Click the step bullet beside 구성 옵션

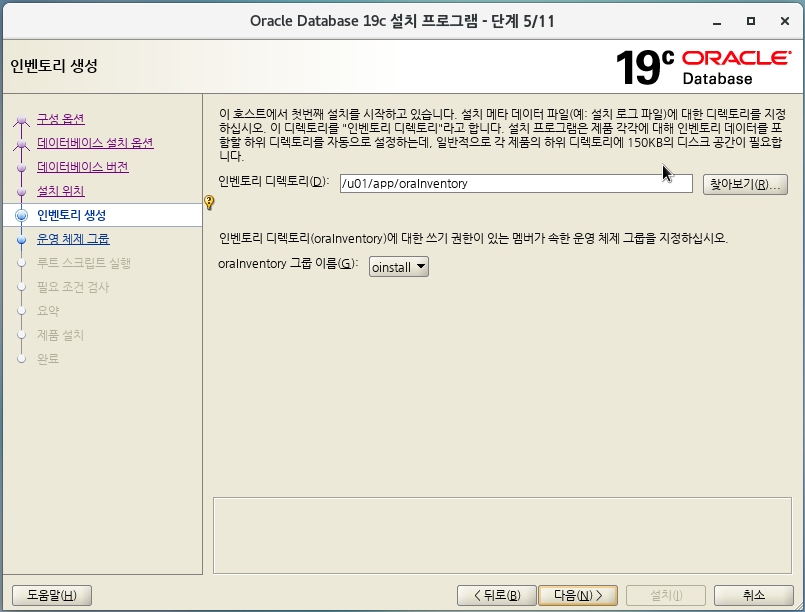(x=21, y=120)
